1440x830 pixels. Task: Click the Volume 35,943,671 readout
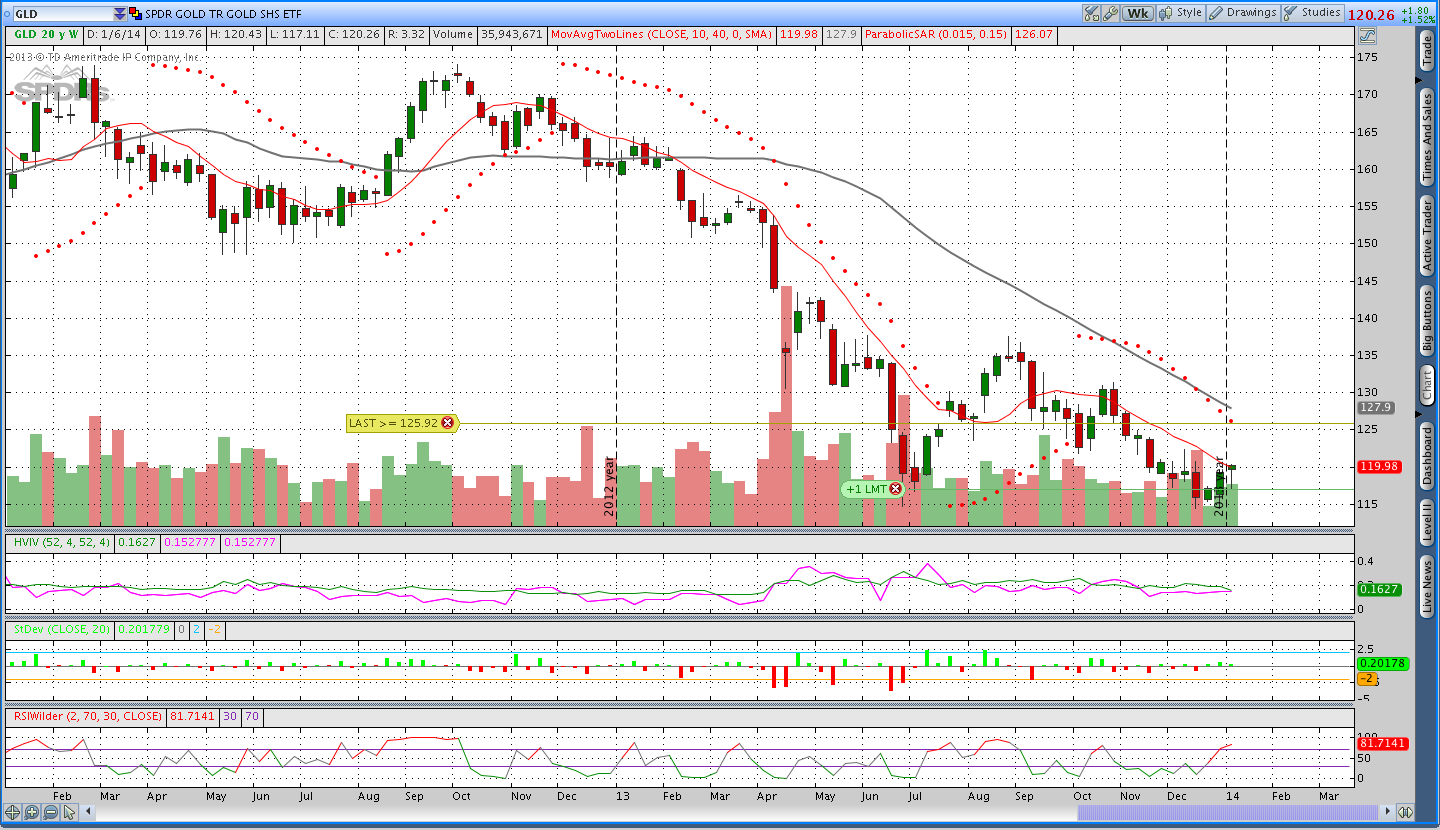pos(488,34)
